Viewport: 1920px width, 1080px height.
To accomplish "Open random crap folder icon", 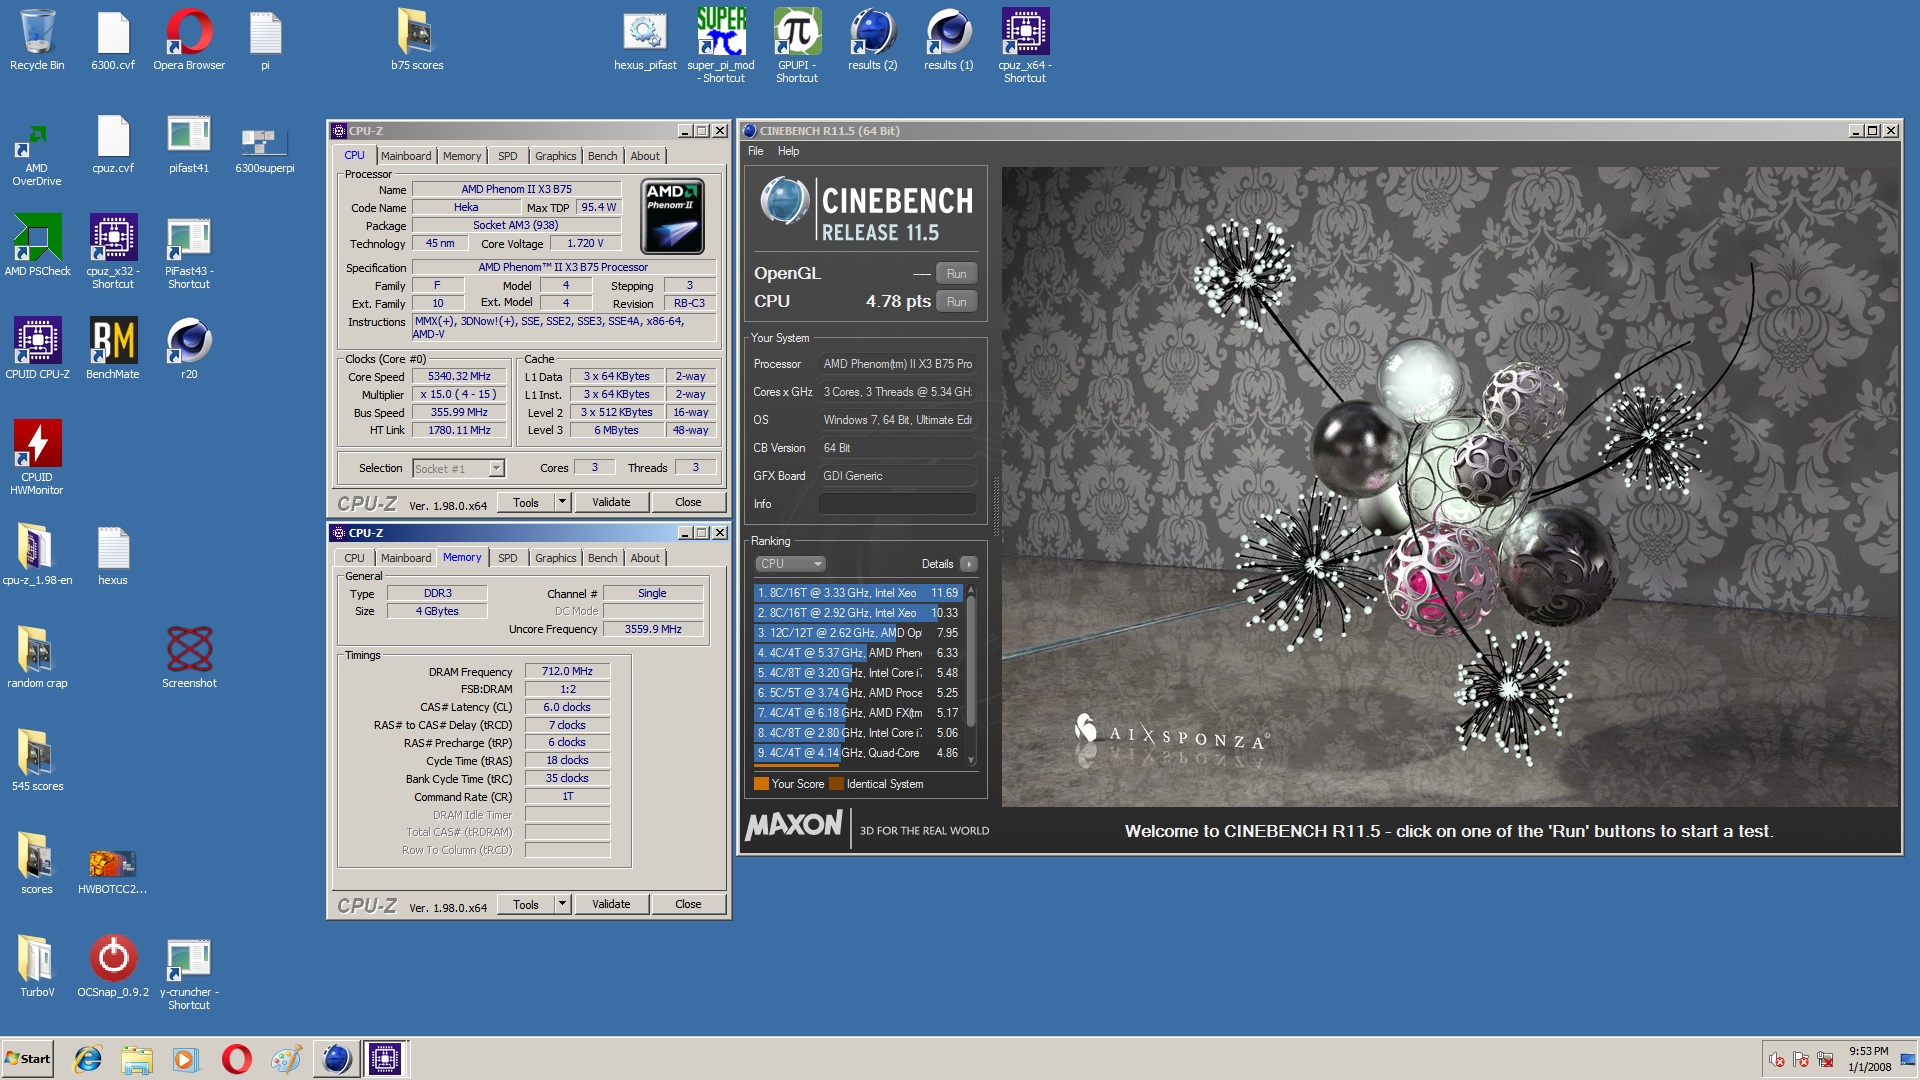I will pyautogui.click(x=37, y=656).
